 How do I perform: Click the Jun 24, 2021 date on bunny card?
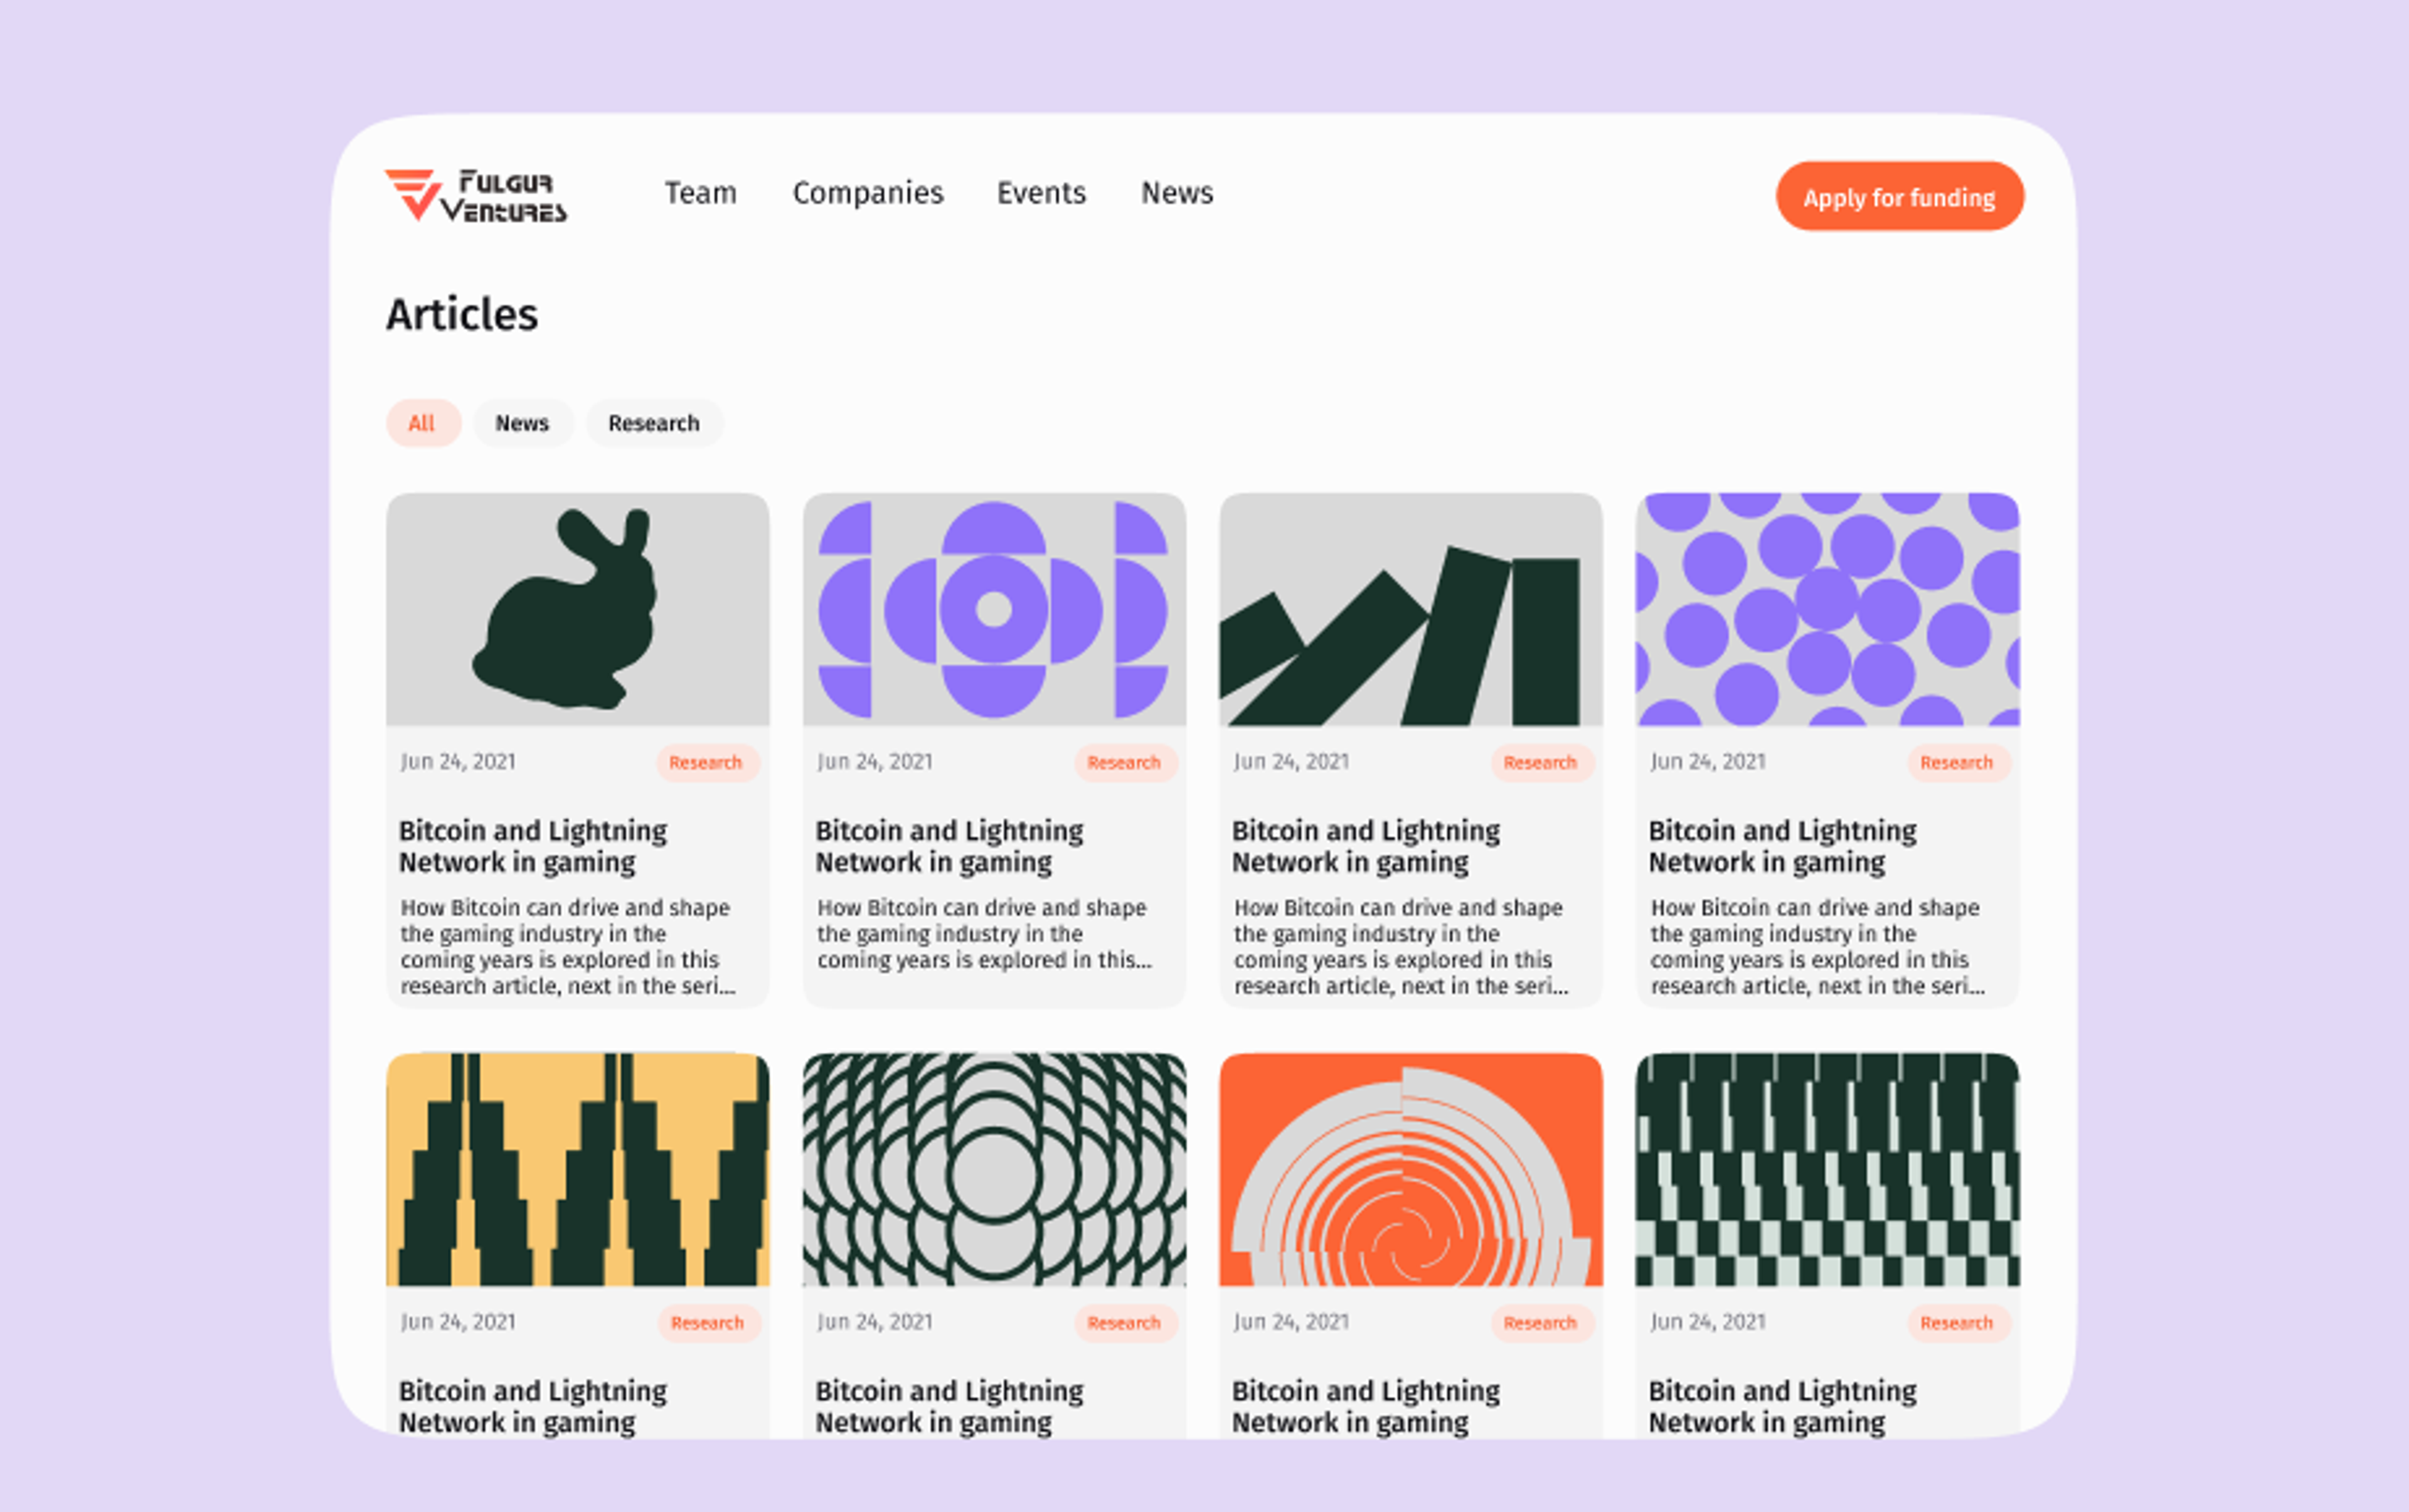(459, 762)
